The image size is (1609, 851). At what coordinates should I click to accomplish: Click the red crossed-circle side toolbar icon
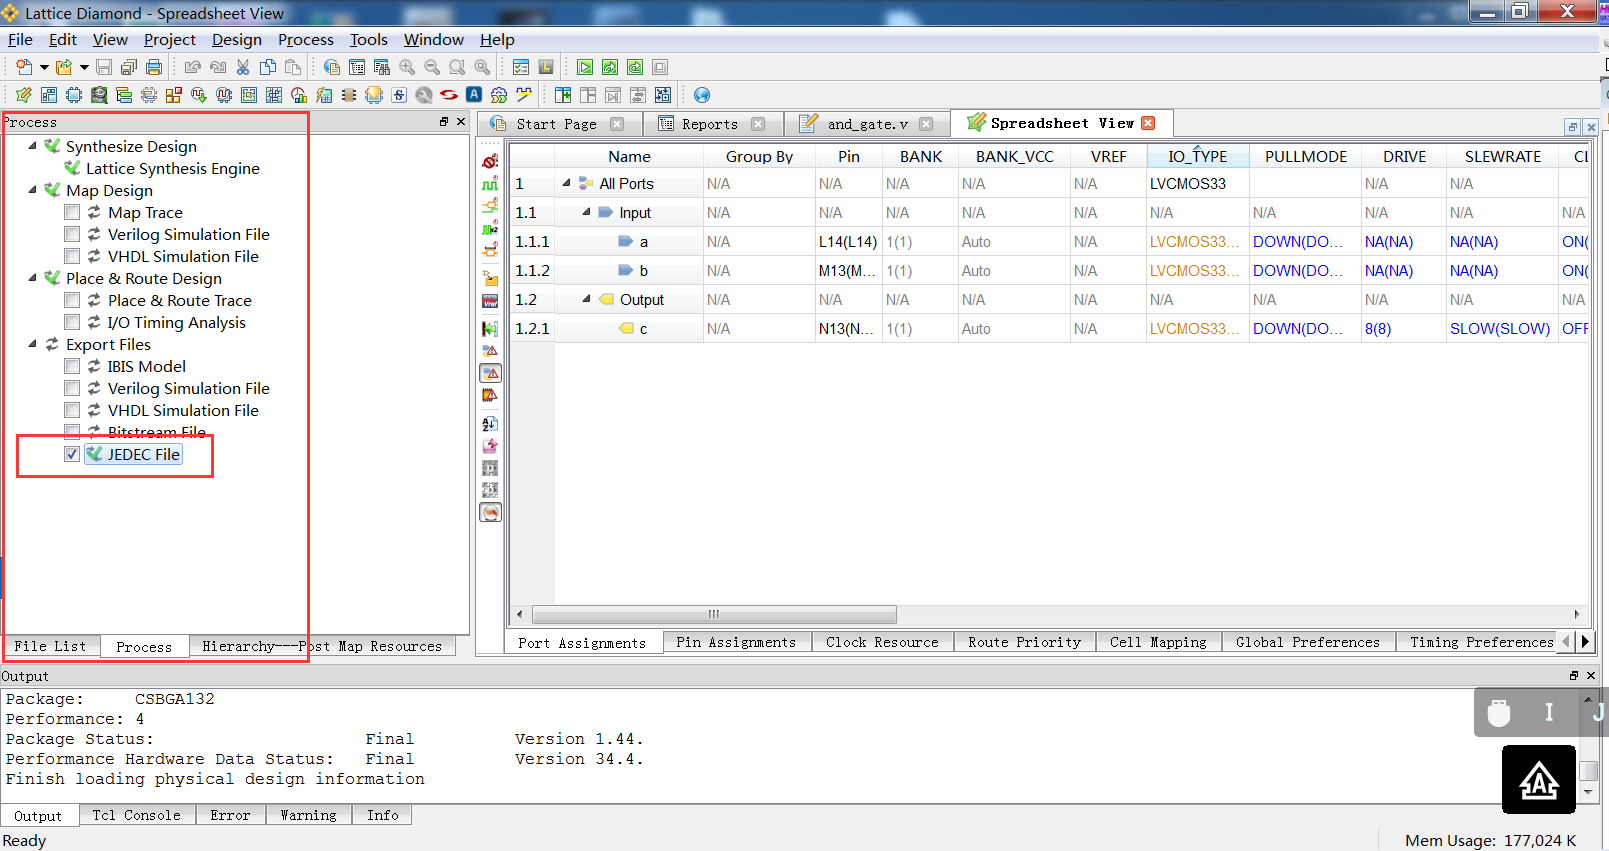(490, 161)
